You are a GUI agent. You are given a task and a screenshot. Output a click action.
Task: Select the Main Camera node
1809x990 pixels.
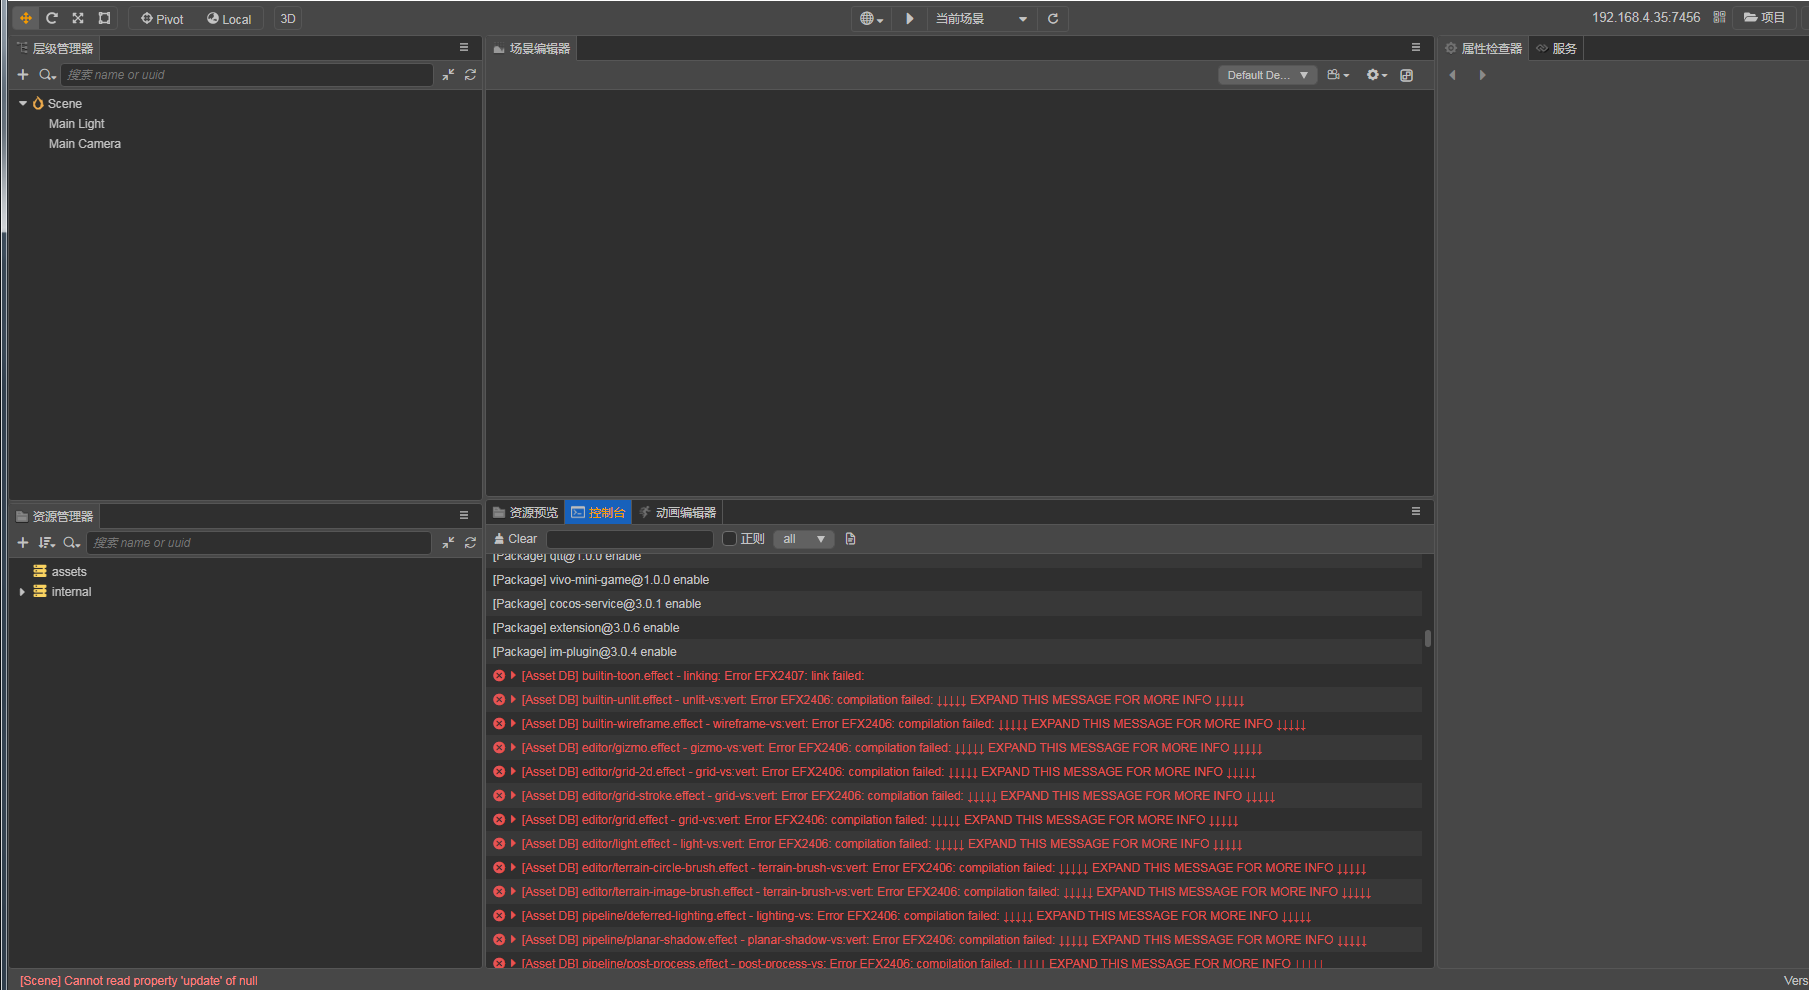pyautogui.click(x=85, y=144)
